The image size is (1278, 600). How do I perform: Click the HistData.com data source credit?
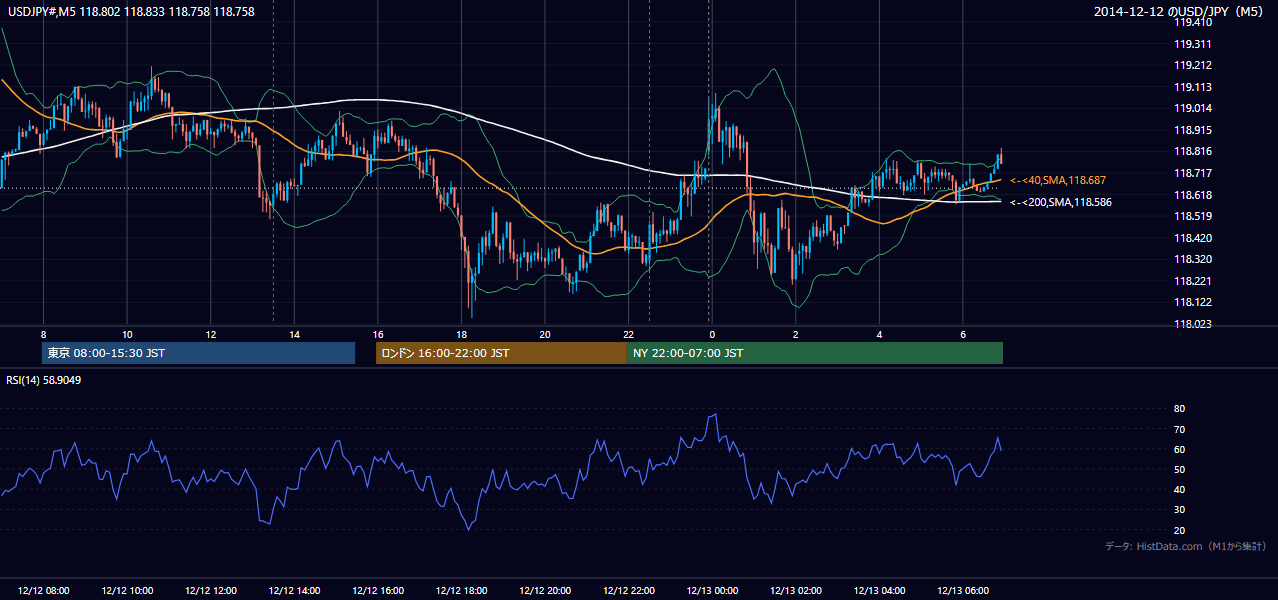(1185, 546)
